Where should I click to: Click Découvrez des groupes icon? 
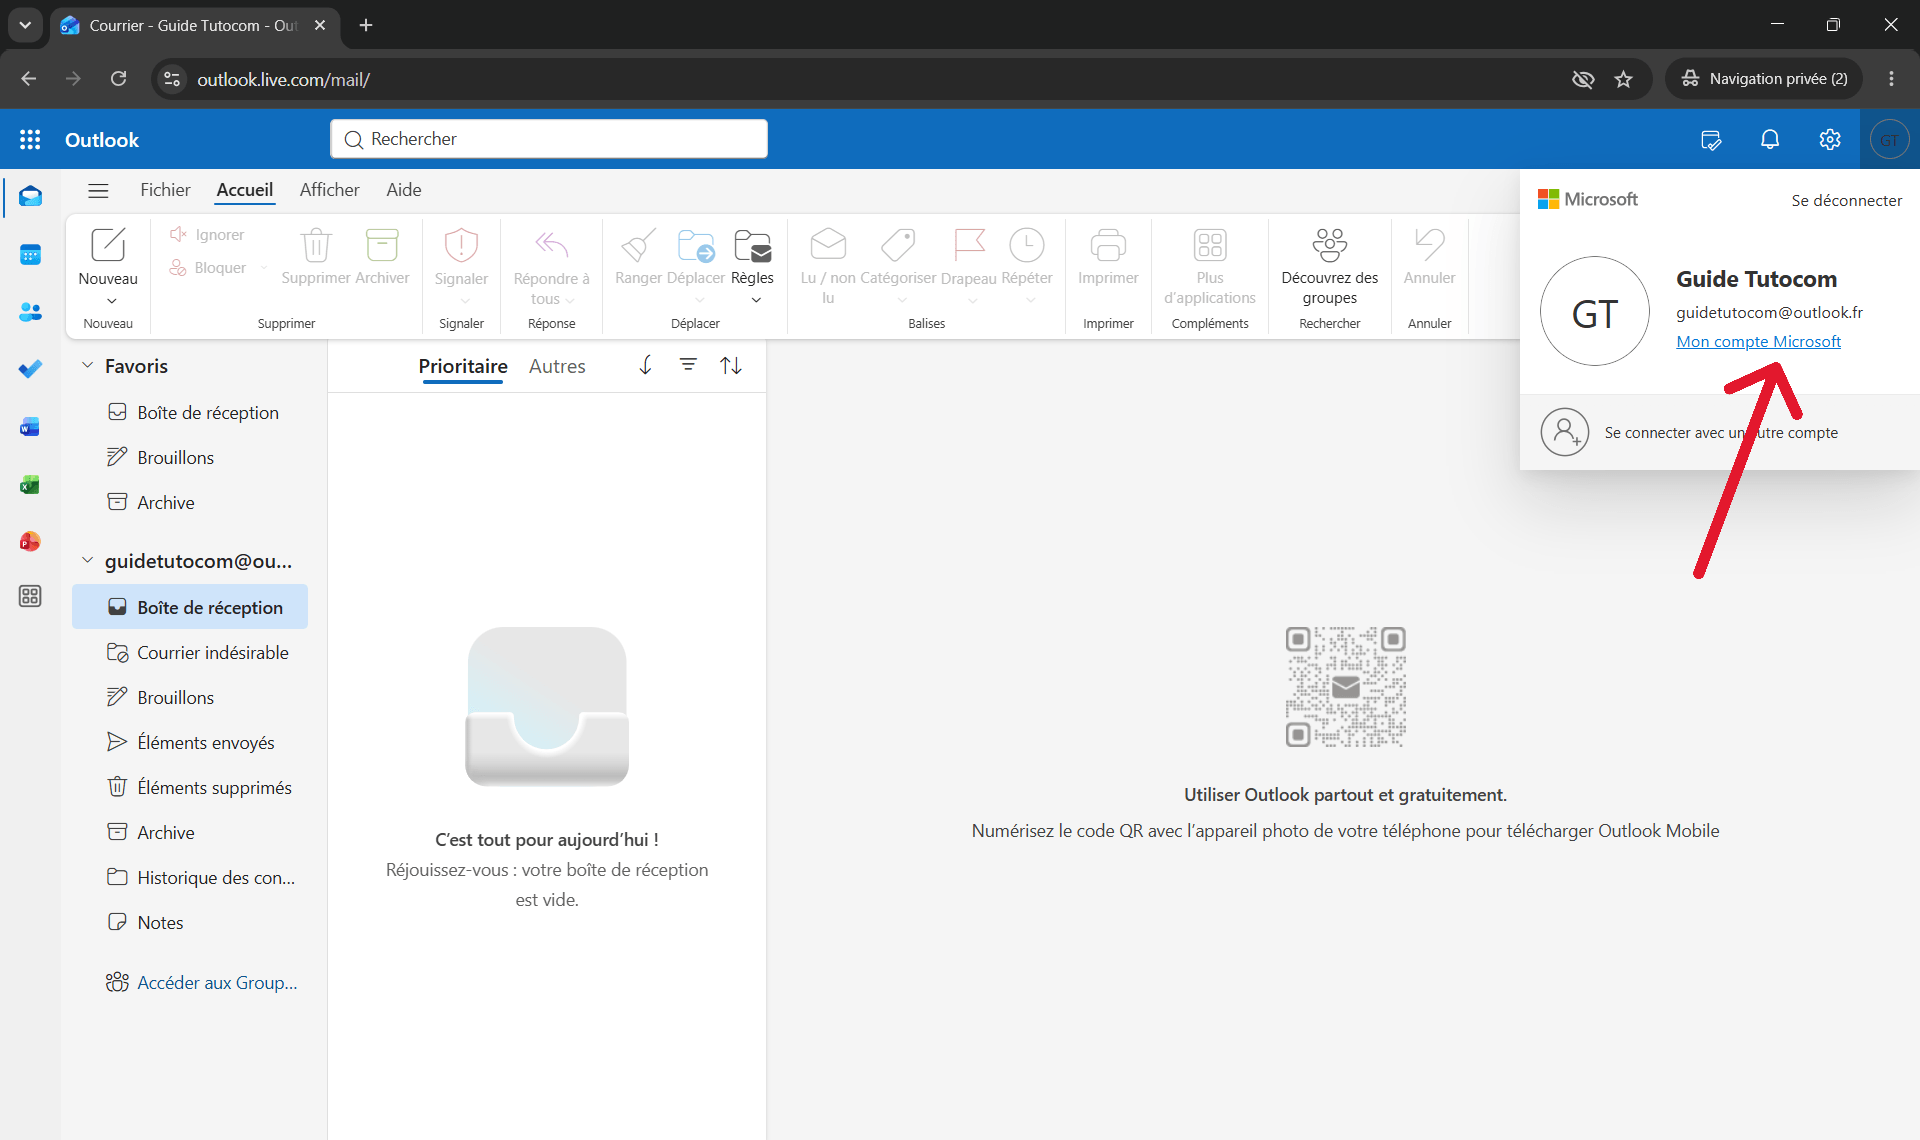[1330, 245]
